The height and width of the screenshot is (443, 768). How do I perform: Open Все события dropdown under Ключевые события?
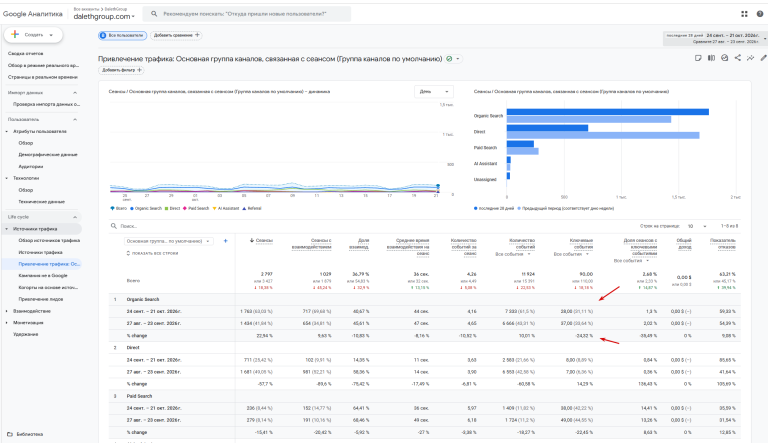[571, 254]
